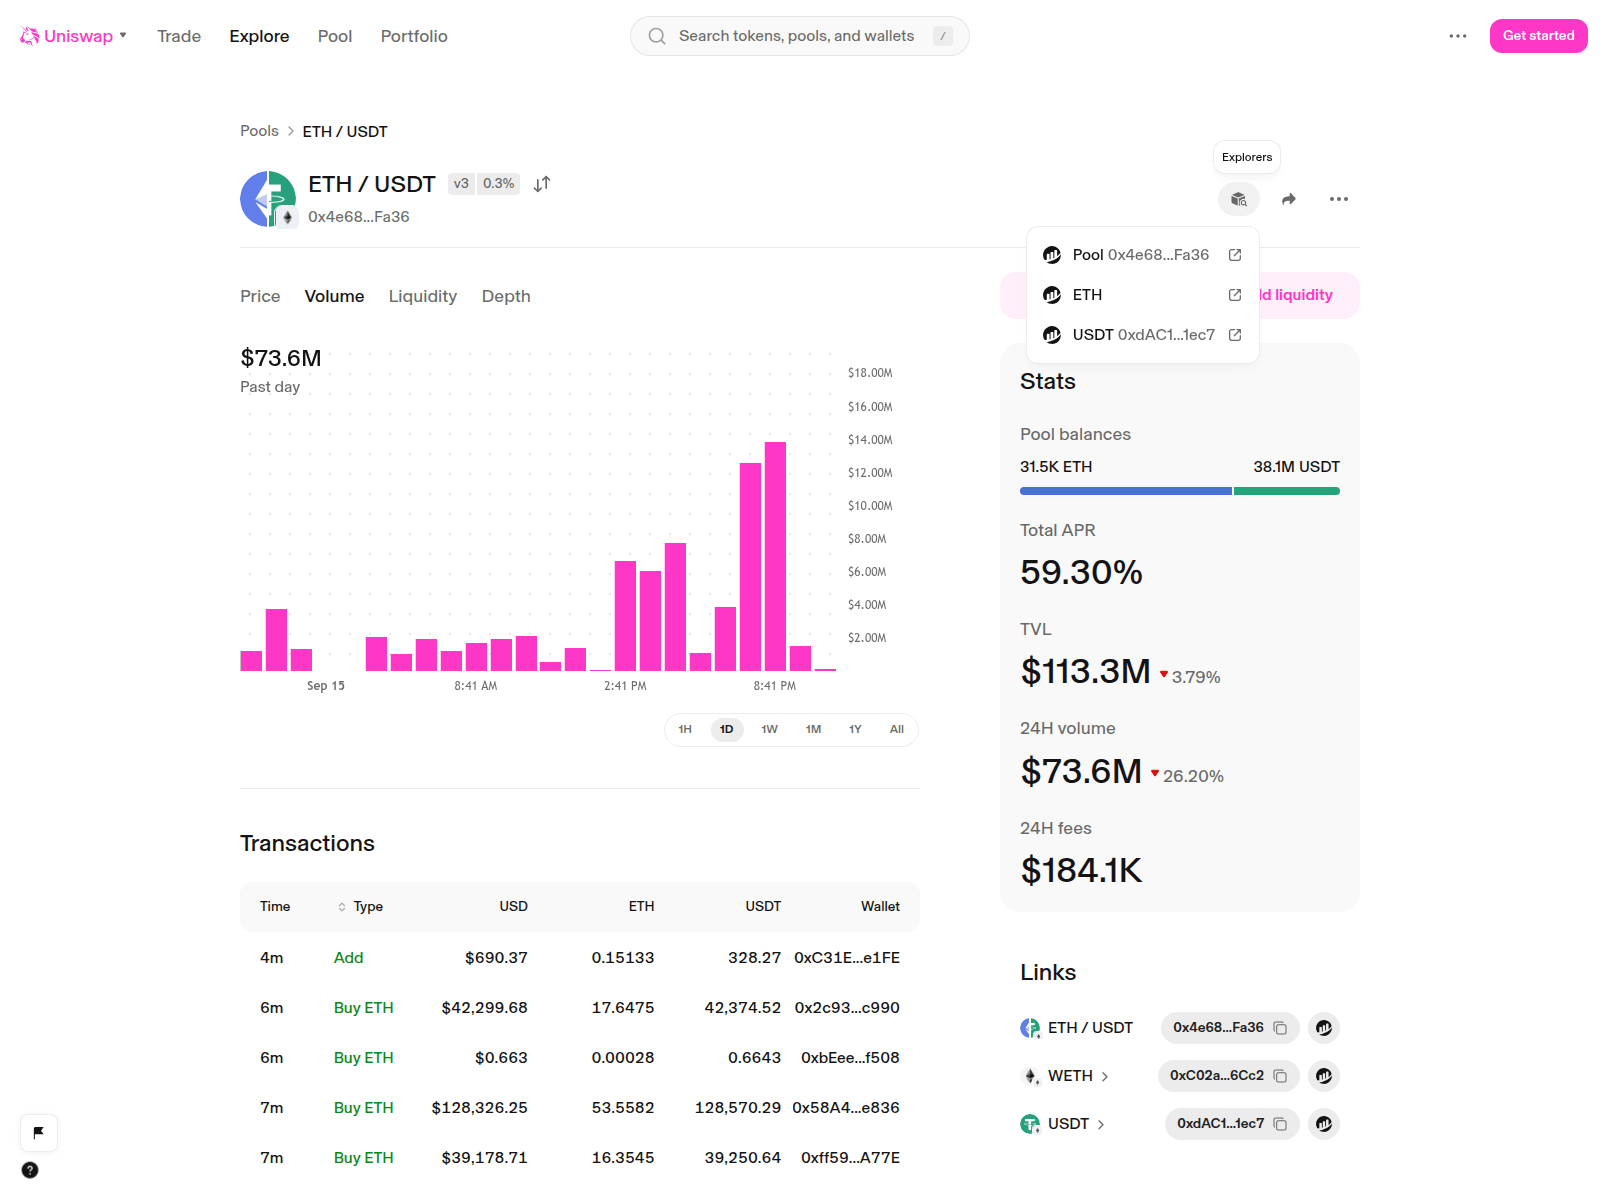Select the All time range
The height and width of the screenshot is (1200, 1600).
897,729
